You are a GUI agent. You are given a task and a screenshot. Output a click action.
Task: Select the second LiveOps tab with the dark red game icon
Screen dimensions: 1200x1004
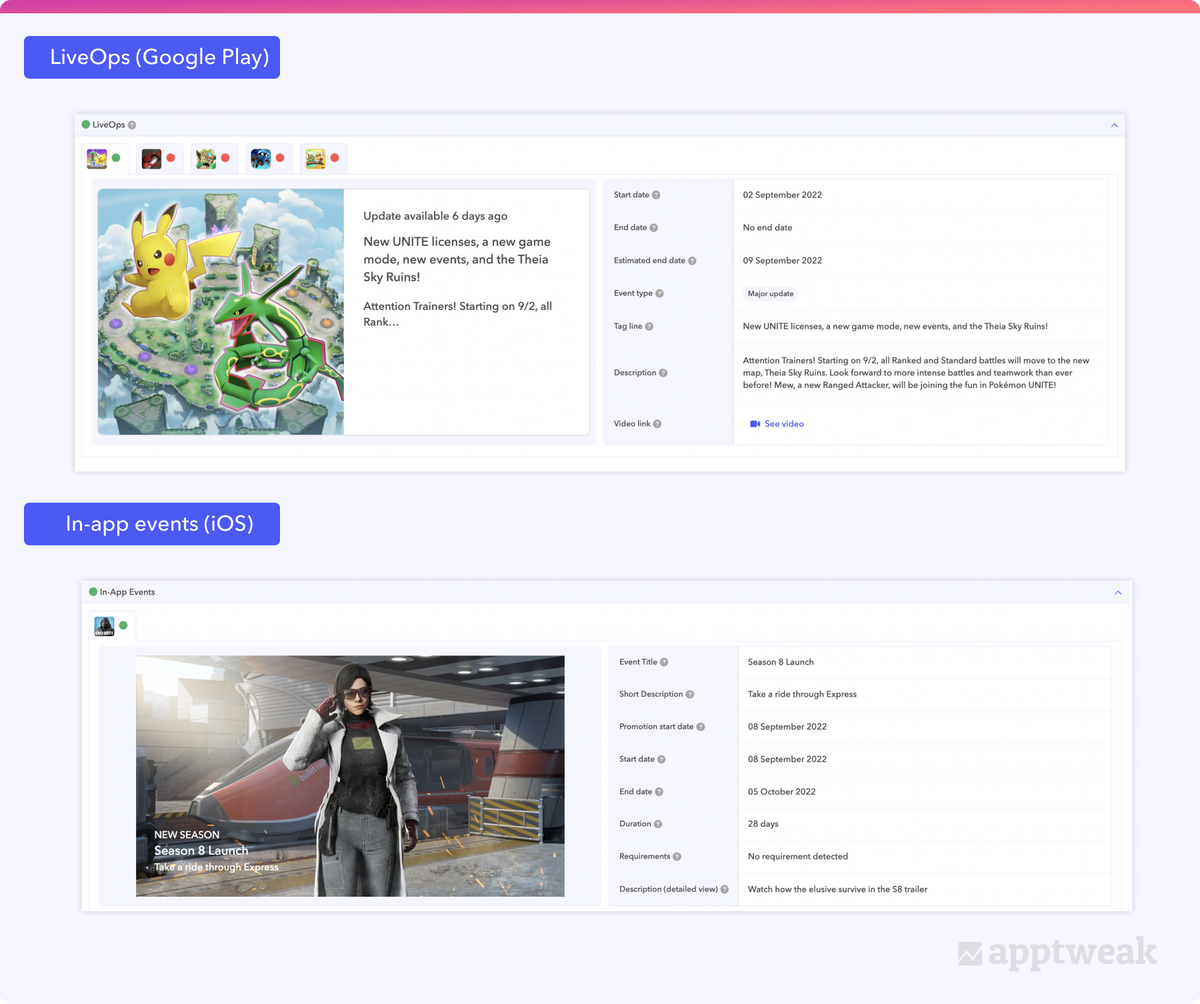pyautogui.click(x=159, y=159)
